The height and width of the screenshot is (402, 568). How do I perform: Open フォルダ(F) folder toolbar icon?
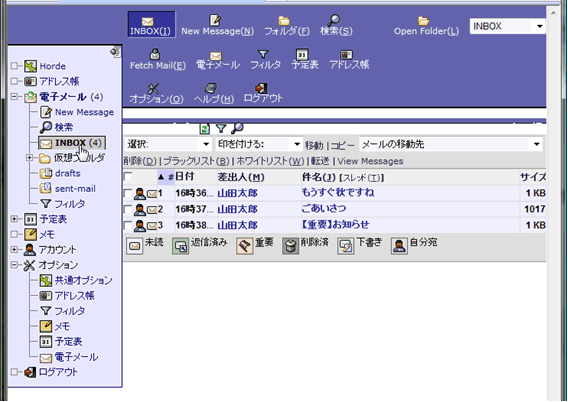click(287, 25)
